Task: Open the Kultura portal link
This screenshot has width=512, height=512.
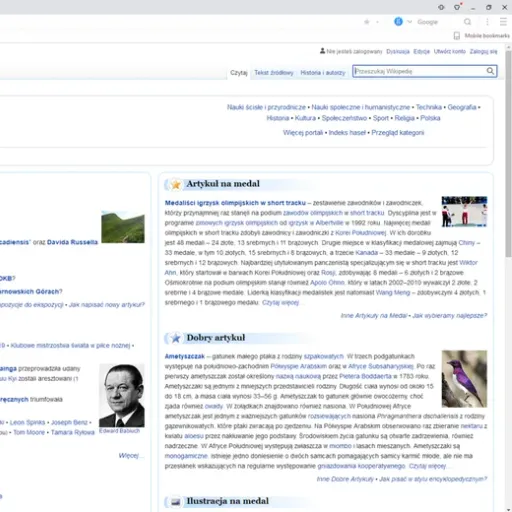Action: [305, 118]
